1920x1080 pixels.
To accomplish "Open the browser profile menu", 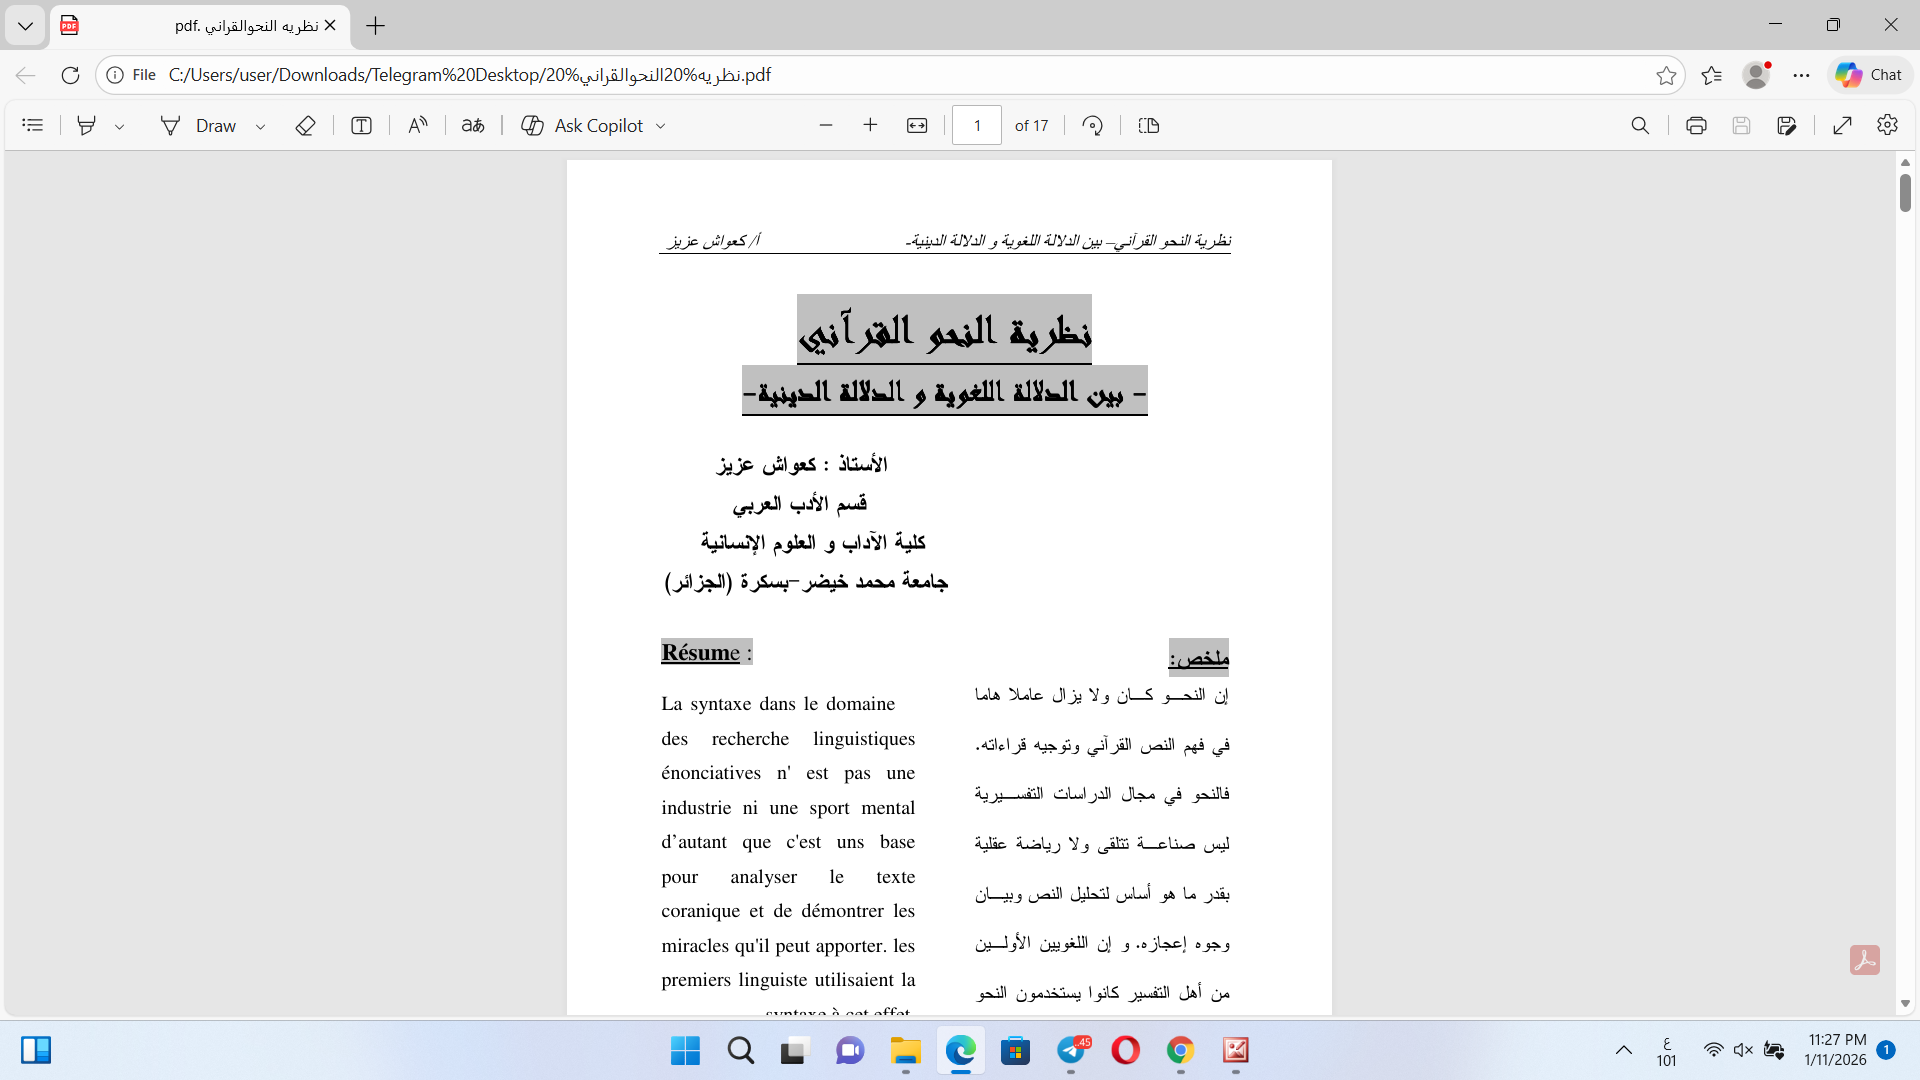I will click(x=1756, y=75).
